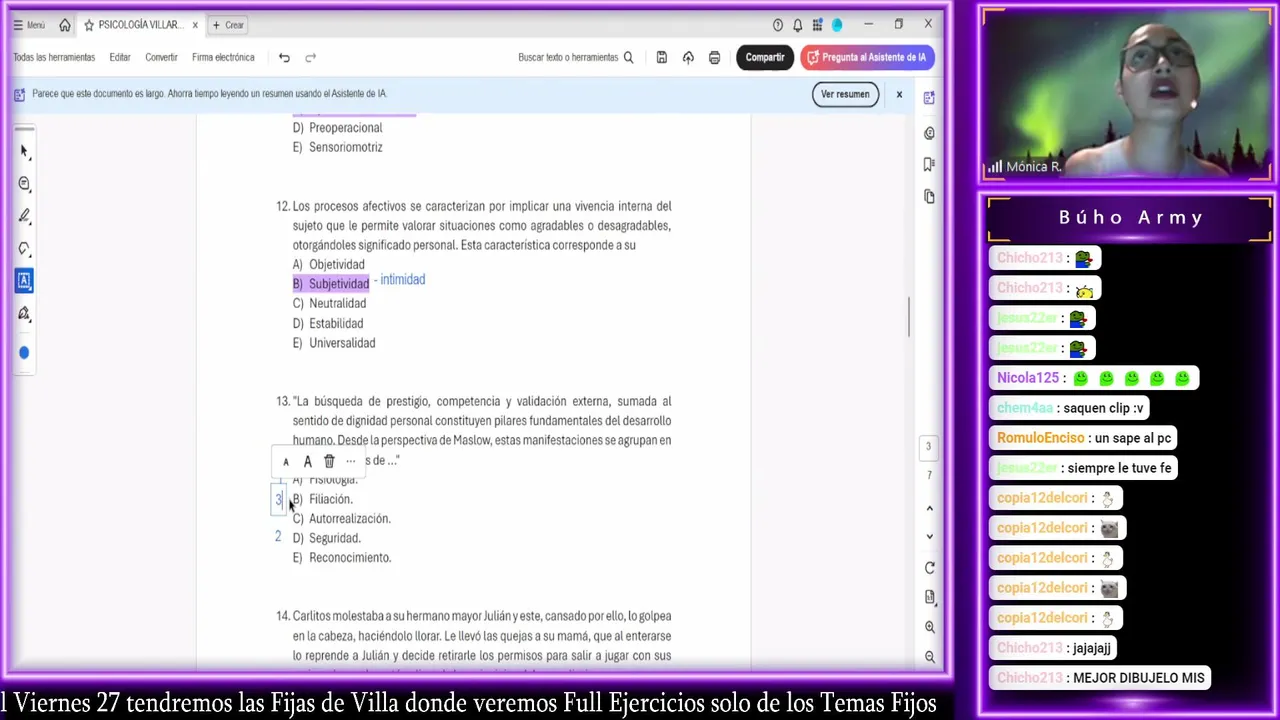
Task: Click the Compartir button
Action: point(765,57)
